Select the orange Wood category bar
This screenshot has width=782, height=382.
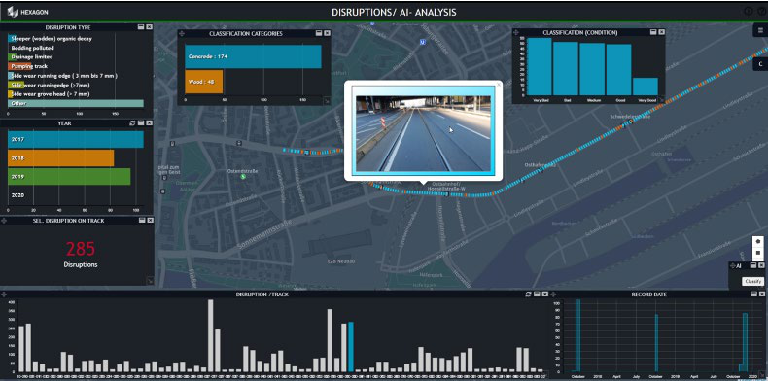coord(204,82)
